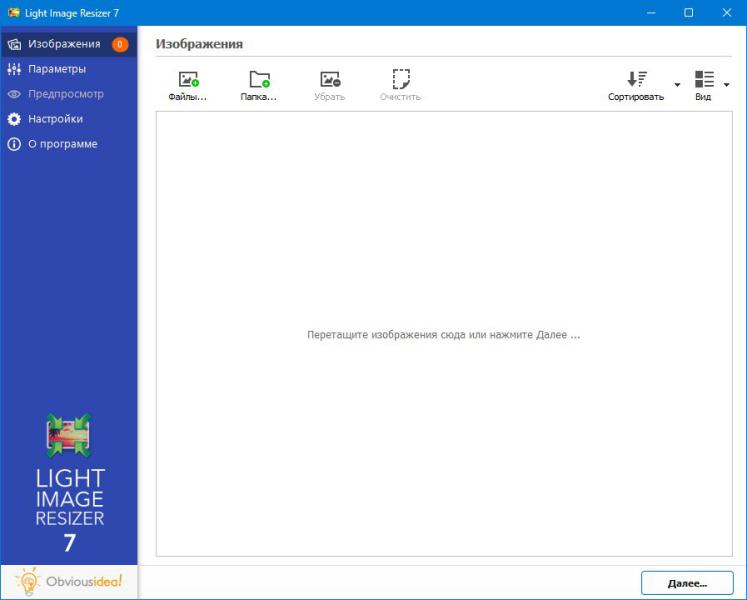Select Предпросмотр with the eye icon

coord(65,94)
